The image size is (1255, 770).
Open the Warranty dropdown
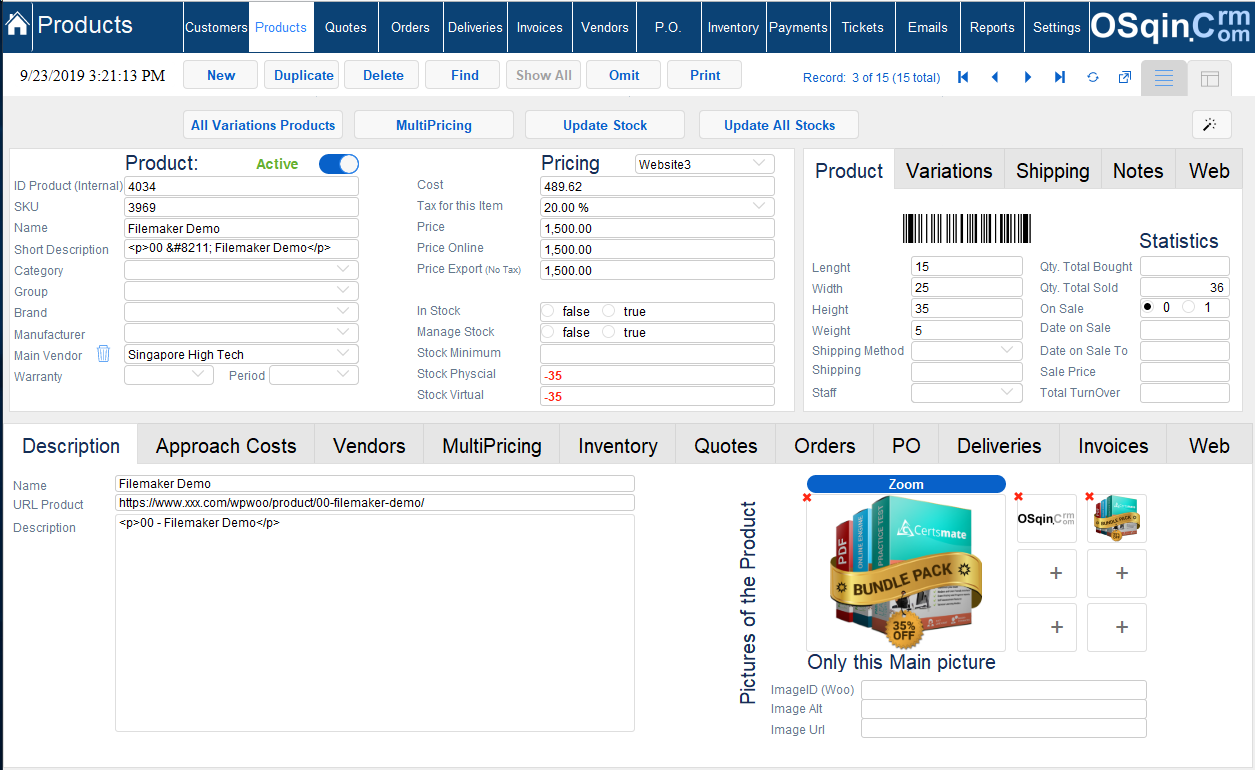click(x=169, y=375)
